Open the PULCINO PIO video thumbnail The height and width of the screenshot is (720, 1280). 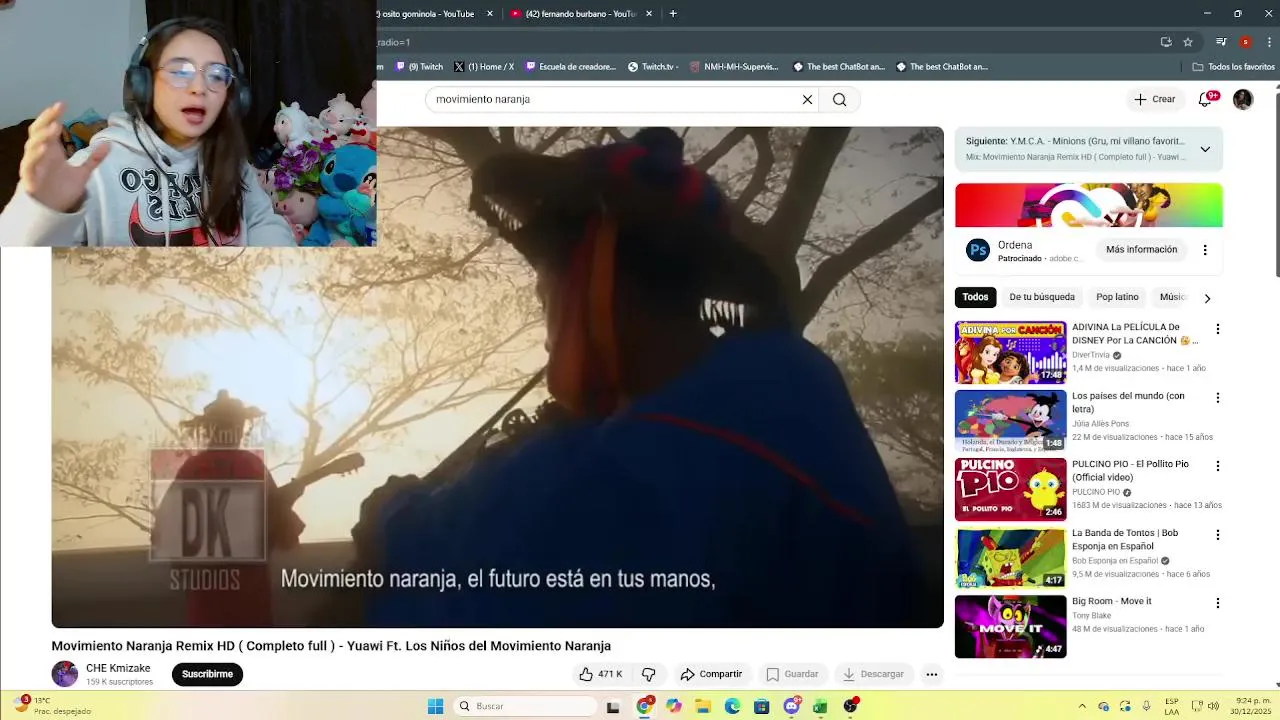[x=1010, y=489]
